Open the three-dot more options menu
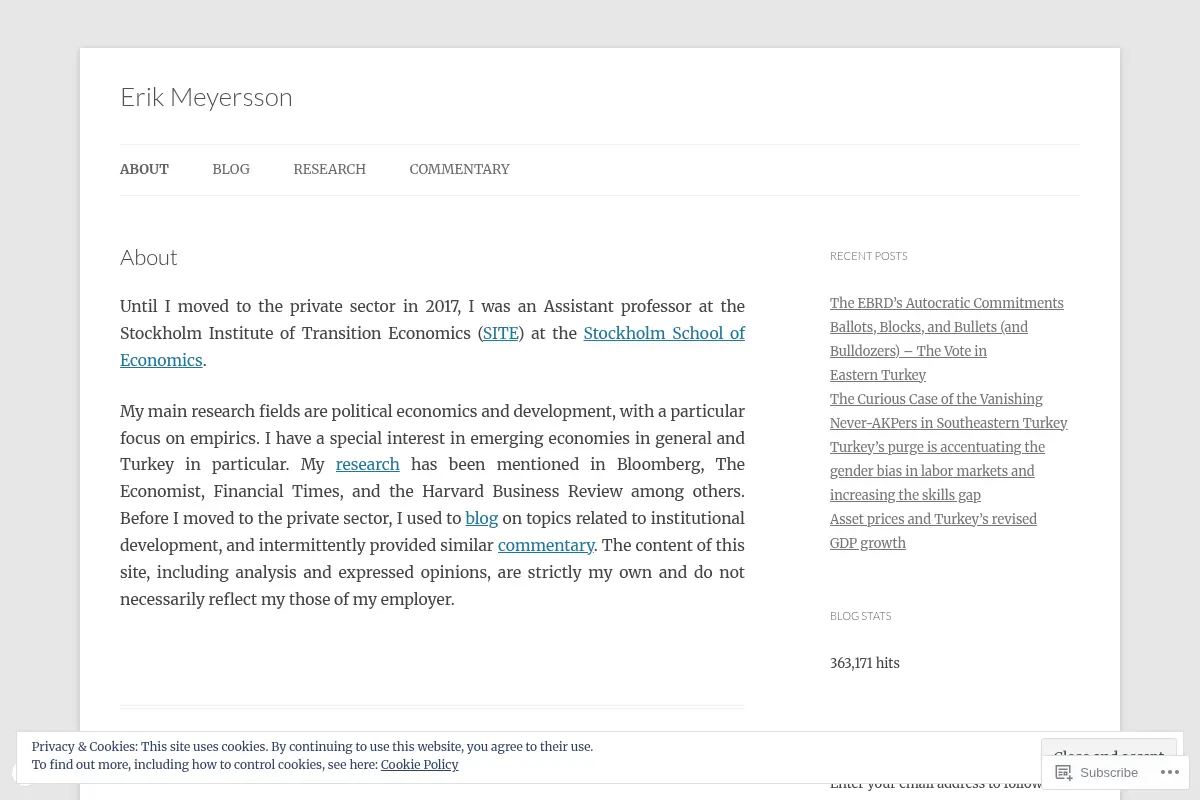The image size is (1200, 800). [1170, 772]
